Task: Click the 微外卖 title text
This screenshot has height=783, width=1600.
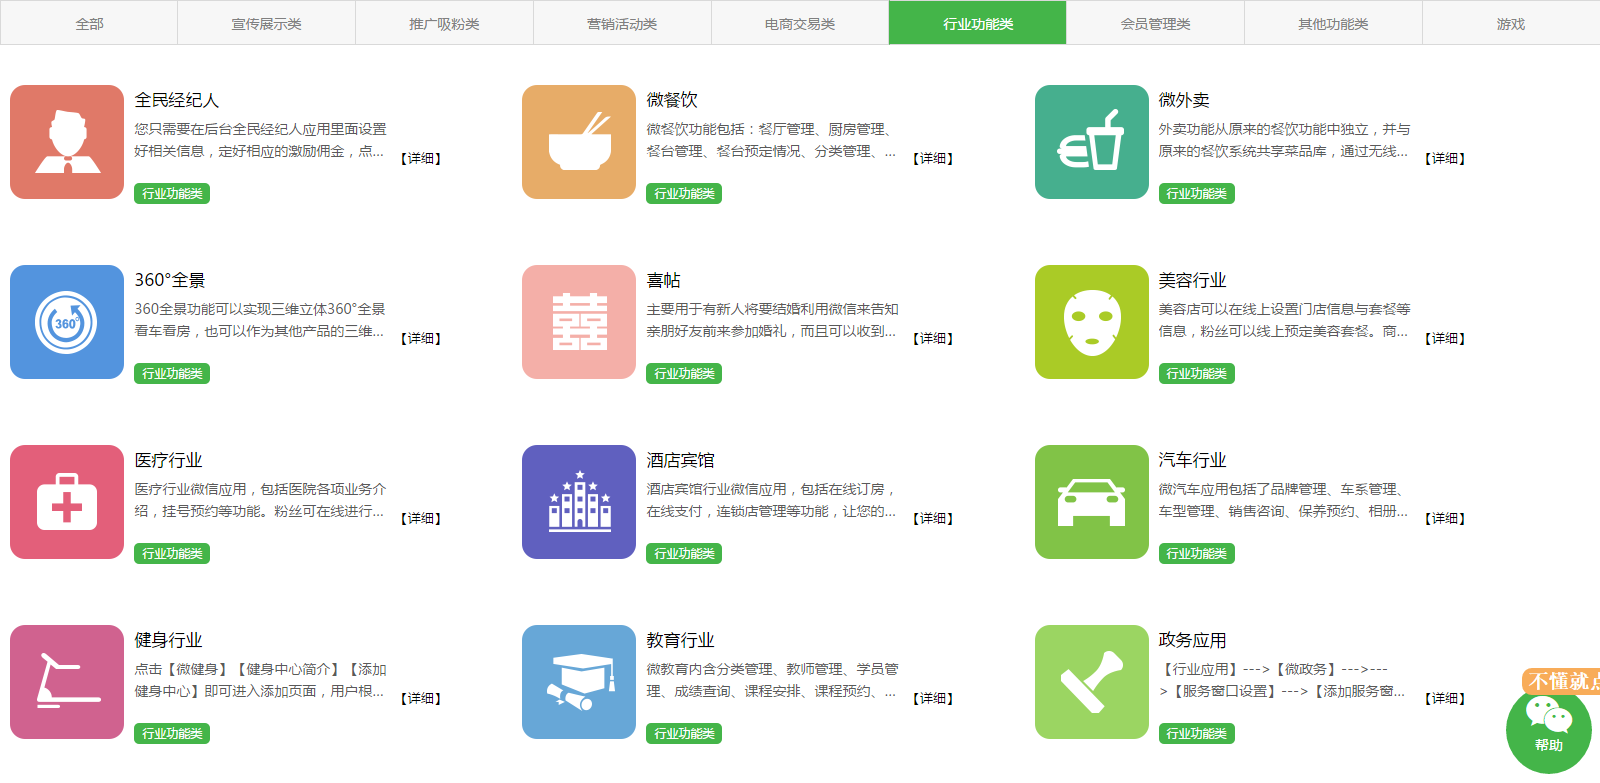Action: 1184,100
